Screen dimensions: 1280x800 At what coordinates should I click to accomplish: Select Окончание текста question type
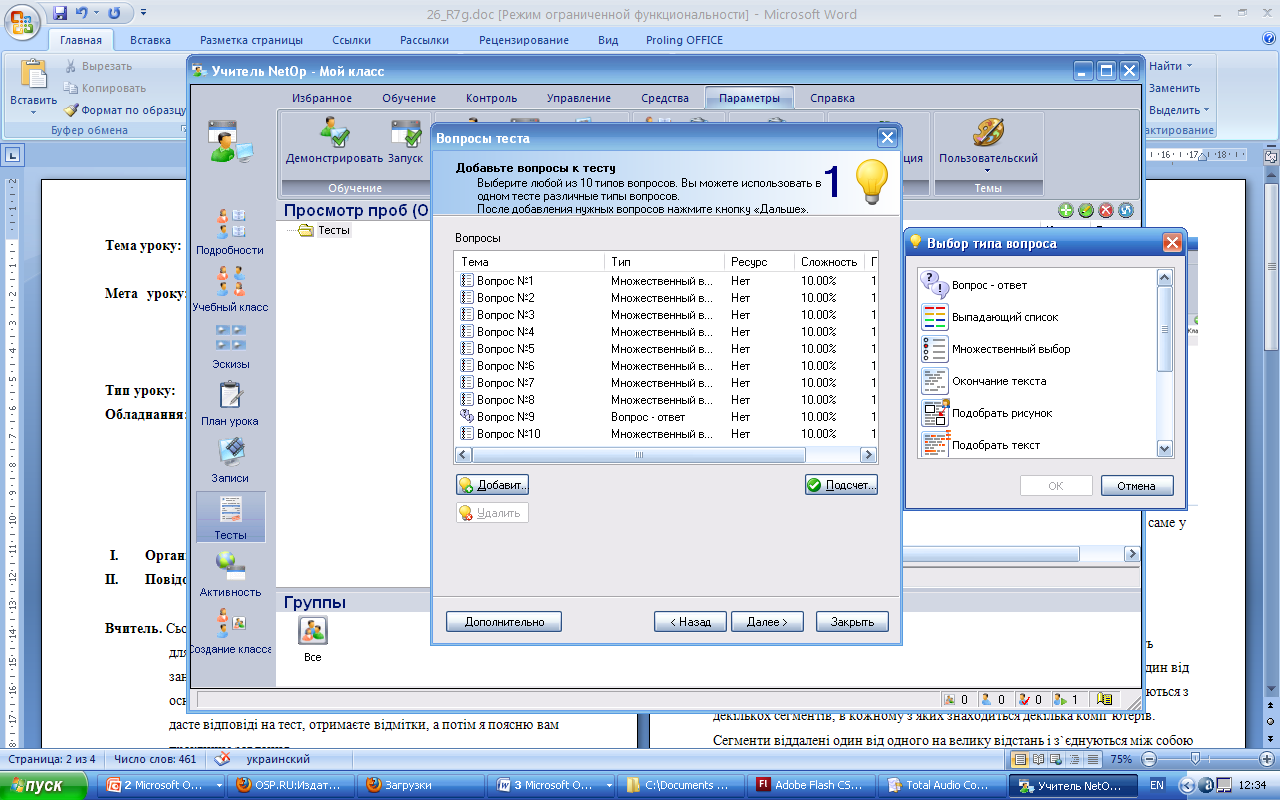[x=984, y=381]
